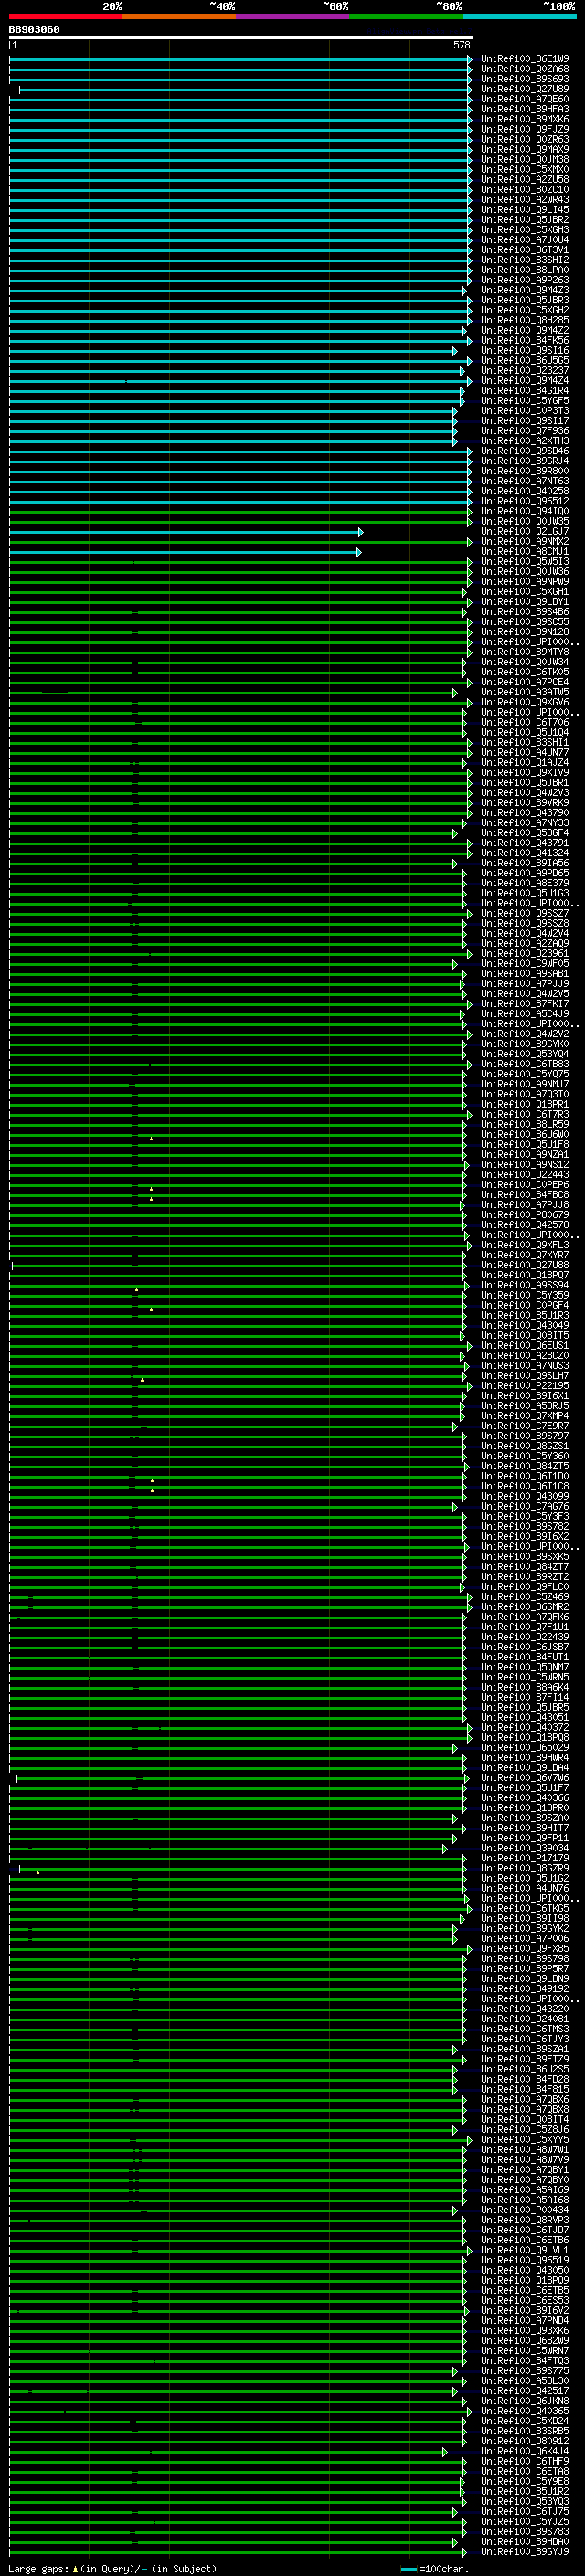
Task: Open hit UniRef100_B3SHI2
Action: pos(525,260)
